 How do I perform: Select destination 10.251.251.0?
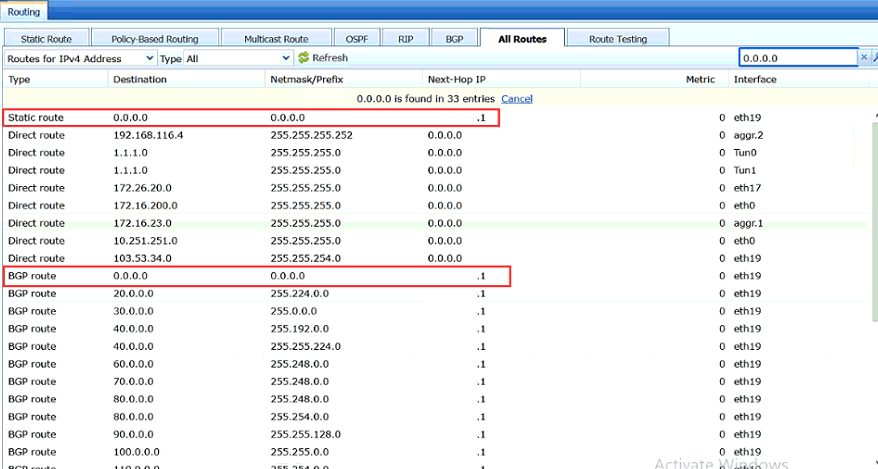(145, 241)
